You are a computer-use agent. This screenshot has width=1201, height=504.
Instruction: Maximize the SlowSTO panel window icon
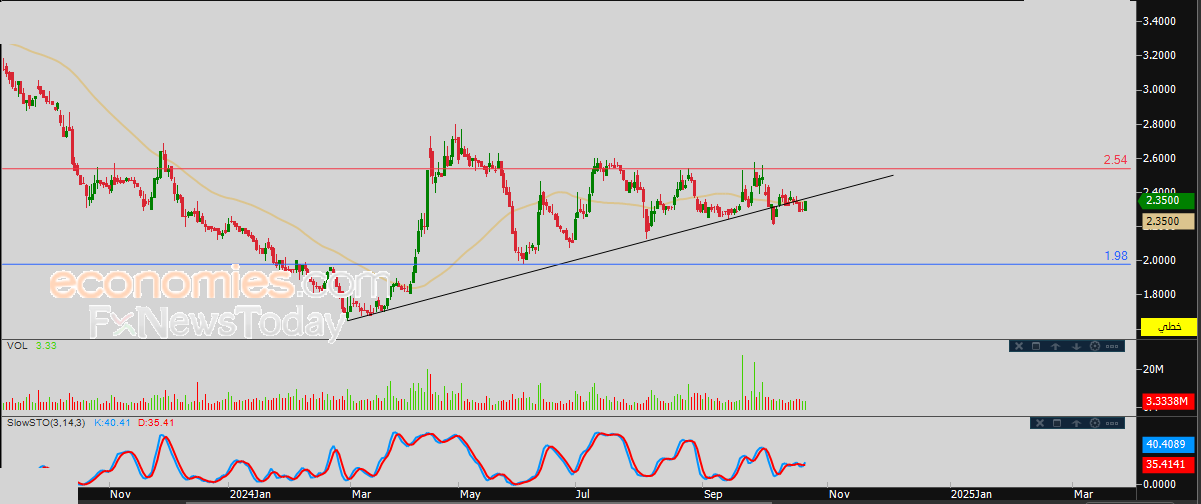pyautogui.click(x=1057, y=424)
